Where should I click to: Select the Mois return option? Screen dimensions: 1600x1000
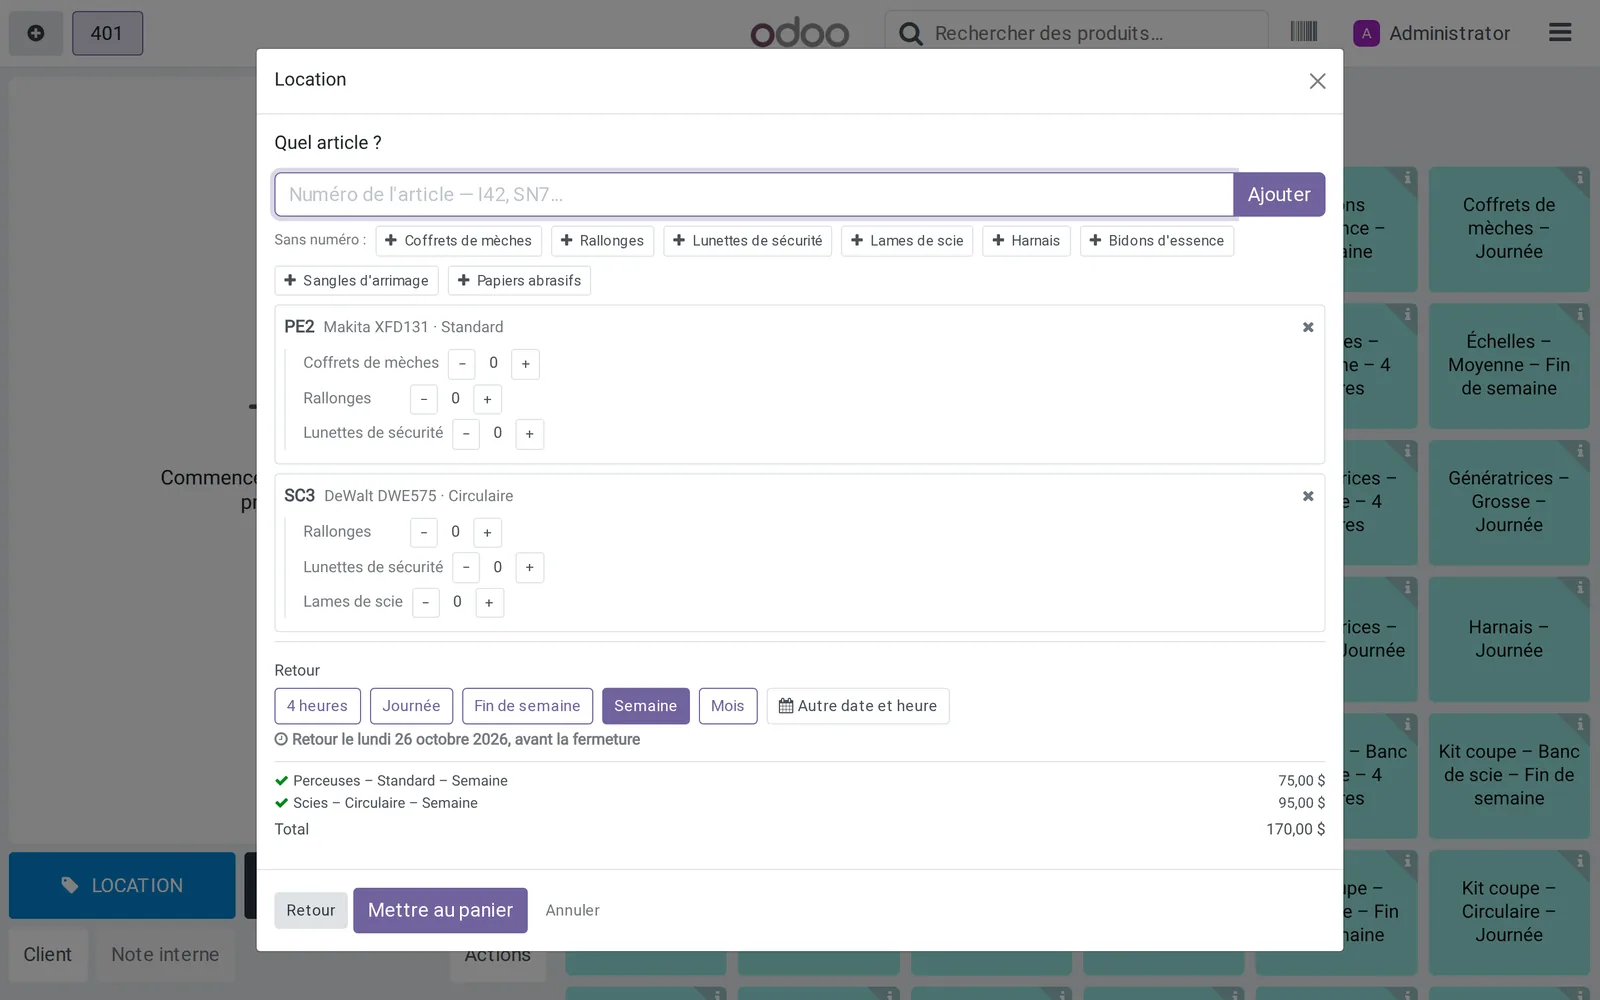pyautogui.click(x=727, y=706)
